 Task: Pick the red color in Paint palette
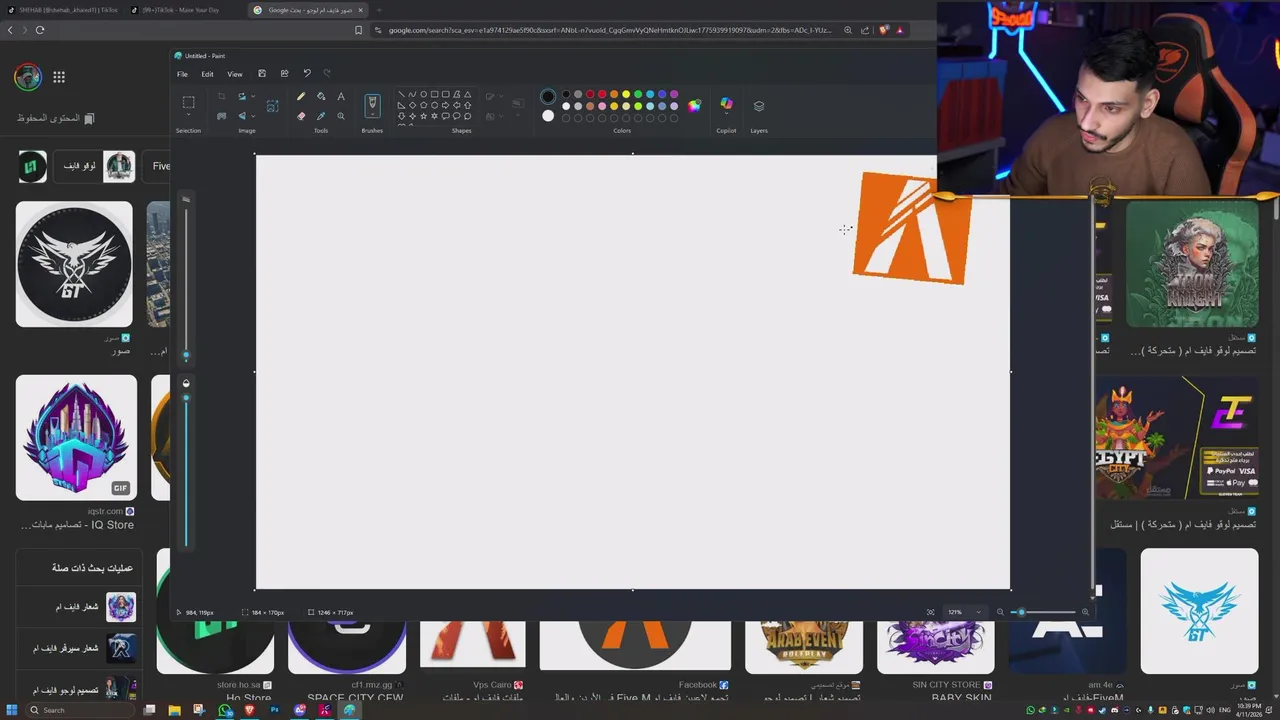[x=602, y=94]
